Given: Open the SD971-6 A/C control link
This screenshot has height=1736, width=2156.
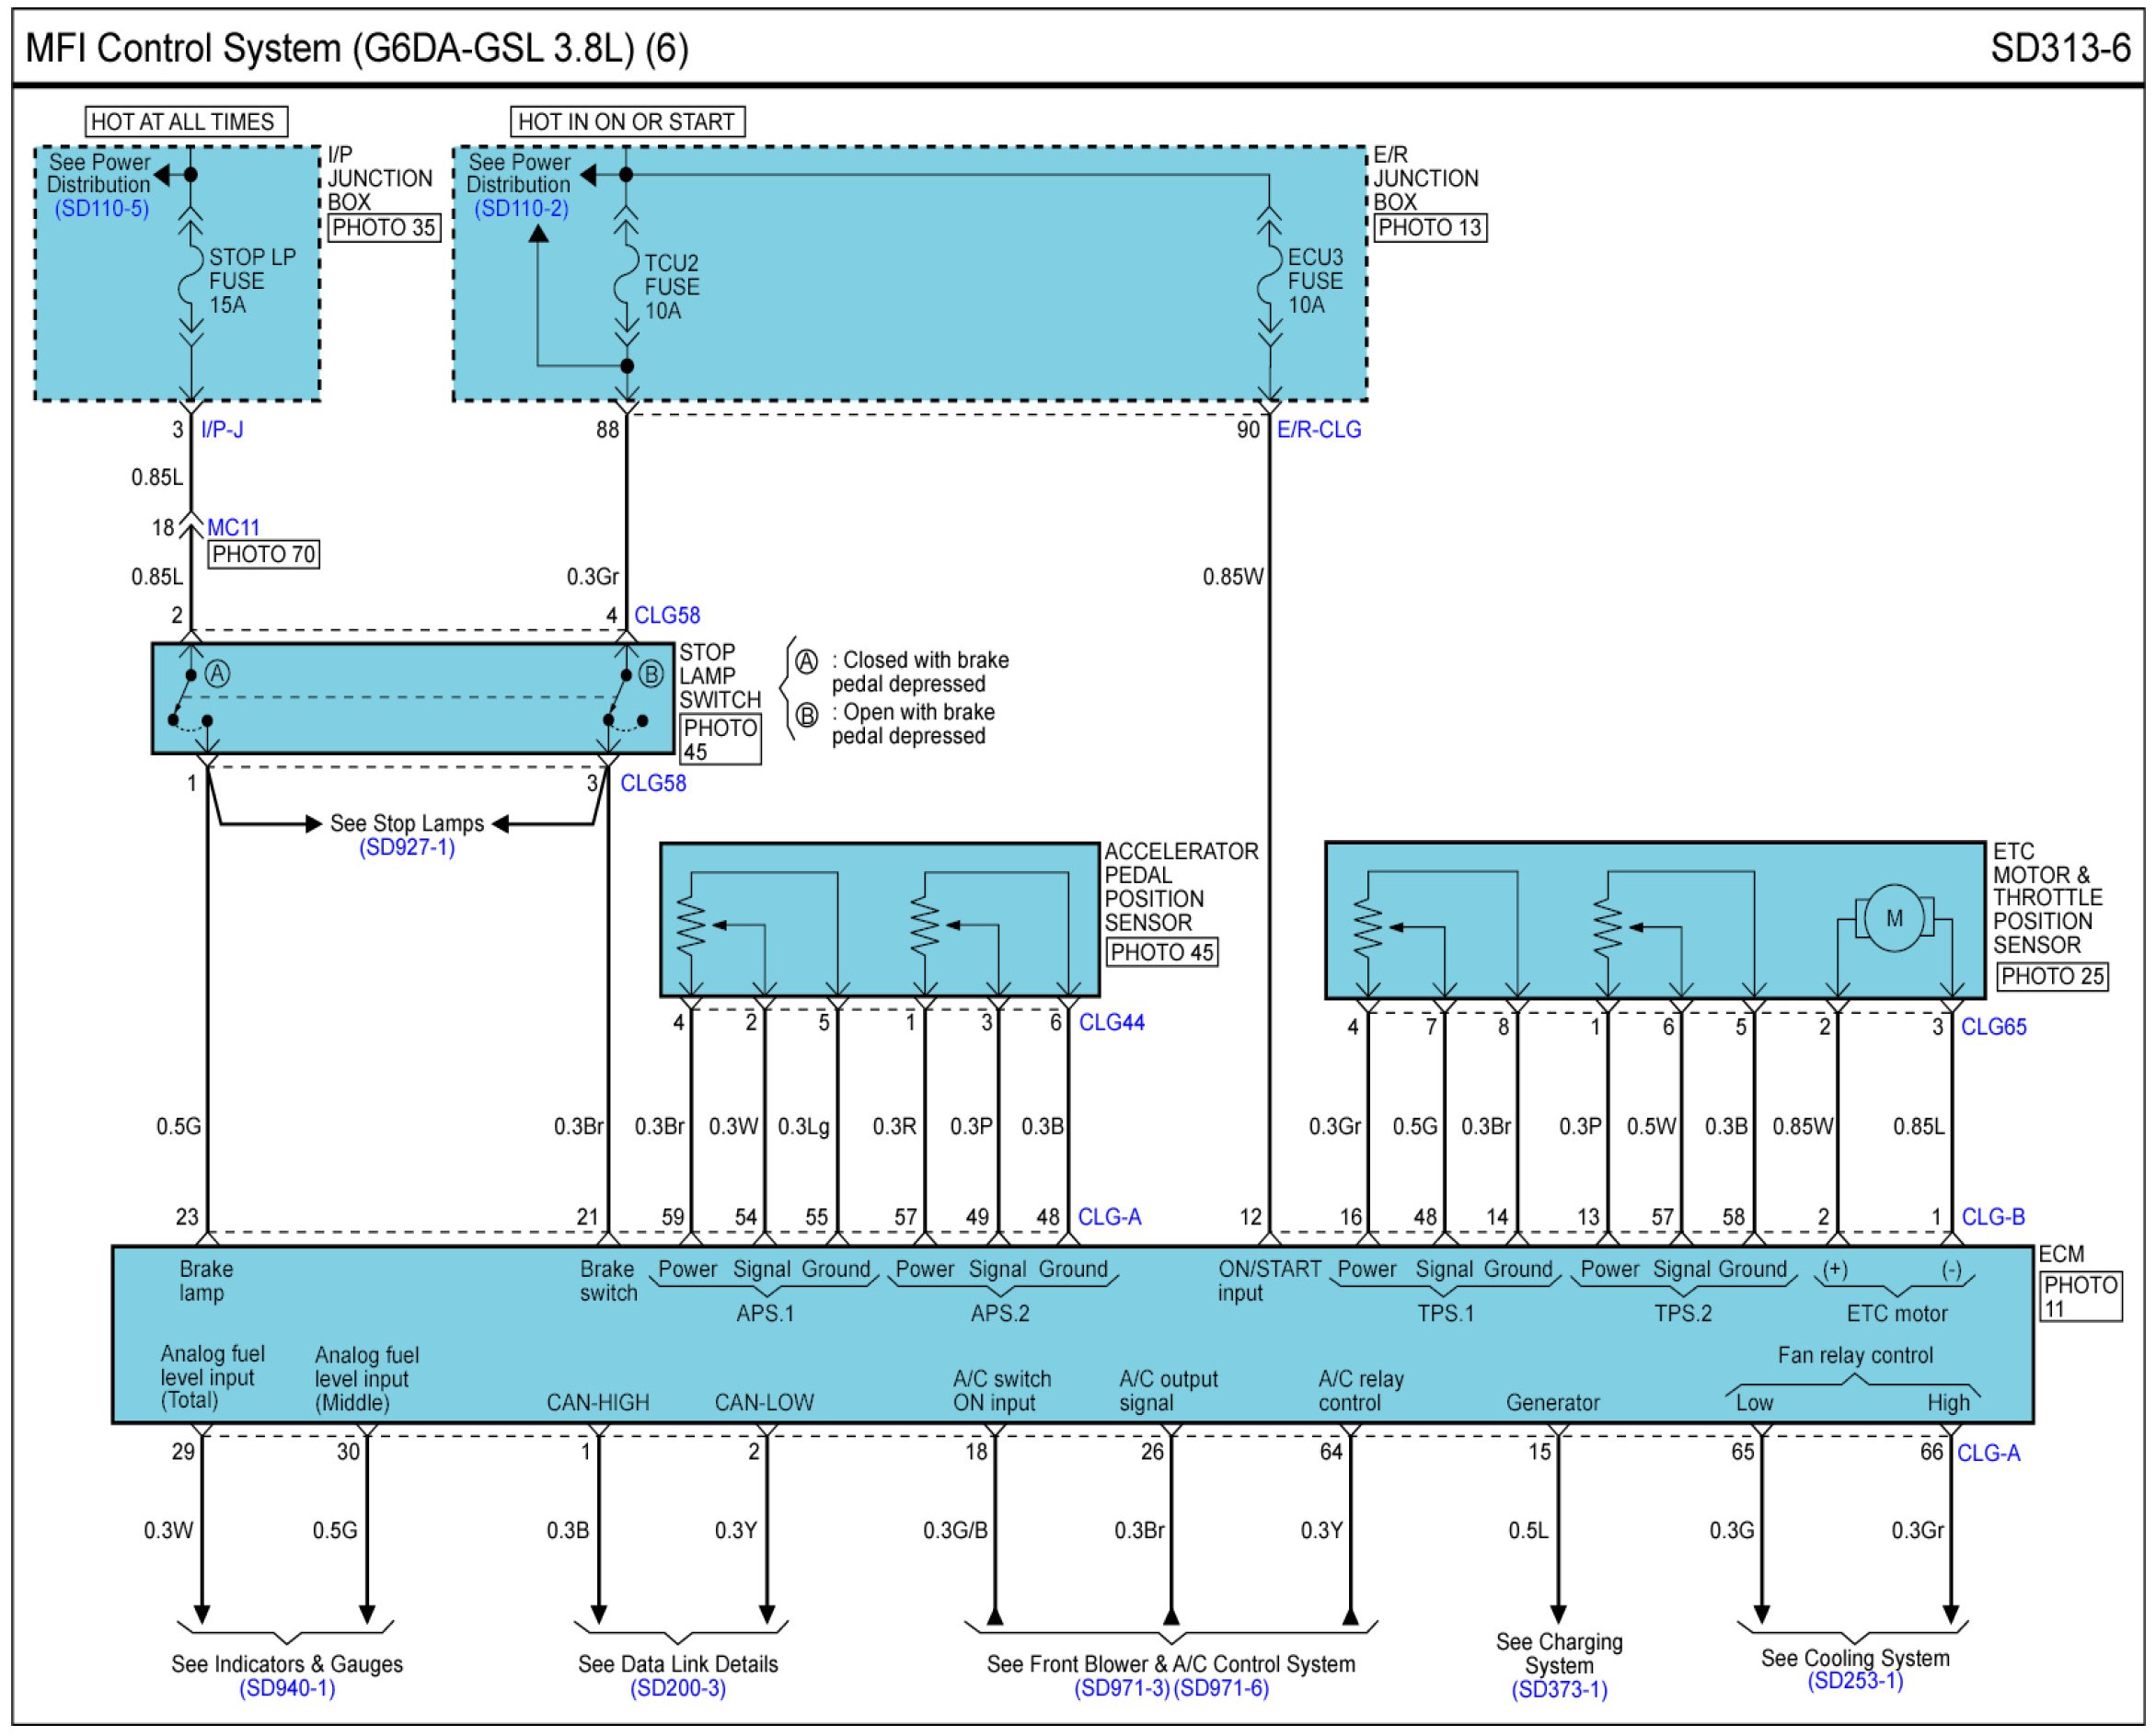Looking at the screenshot, I should 1221,1688.
